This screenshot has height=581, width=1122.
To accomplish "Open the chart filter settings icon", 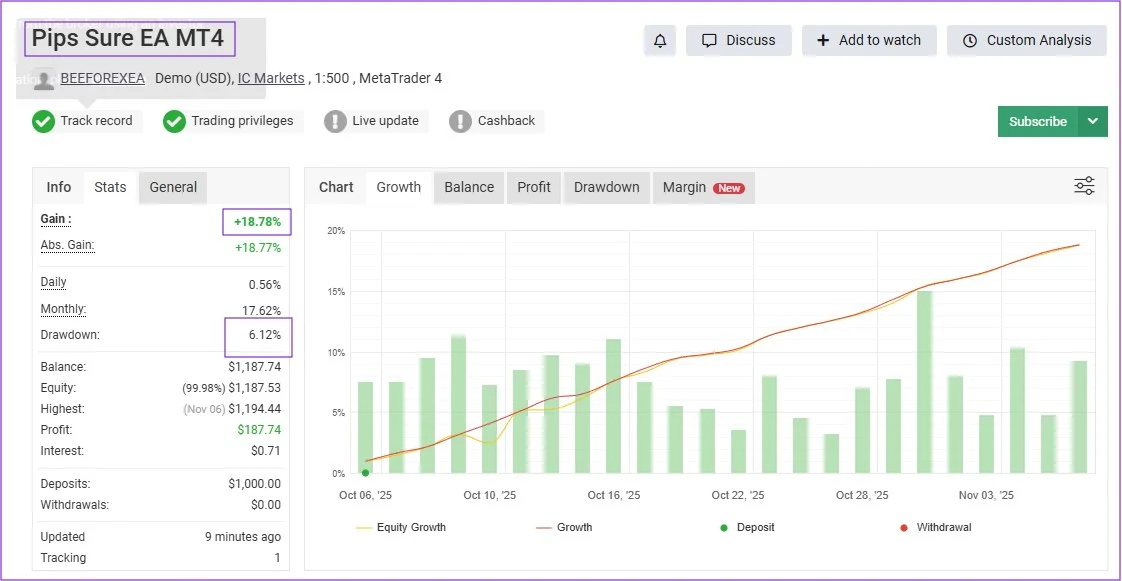I will pos(1084,186).
